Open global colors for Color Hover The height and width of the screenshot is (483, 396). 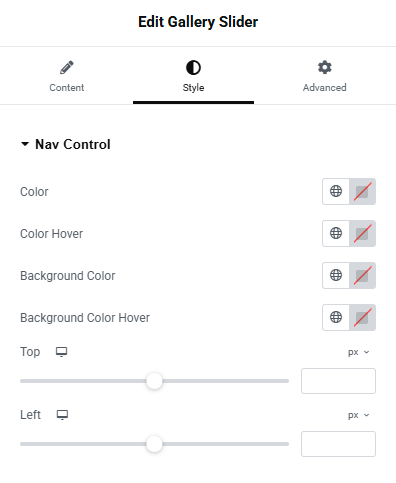pyautogui.click(x=336, y=233)
